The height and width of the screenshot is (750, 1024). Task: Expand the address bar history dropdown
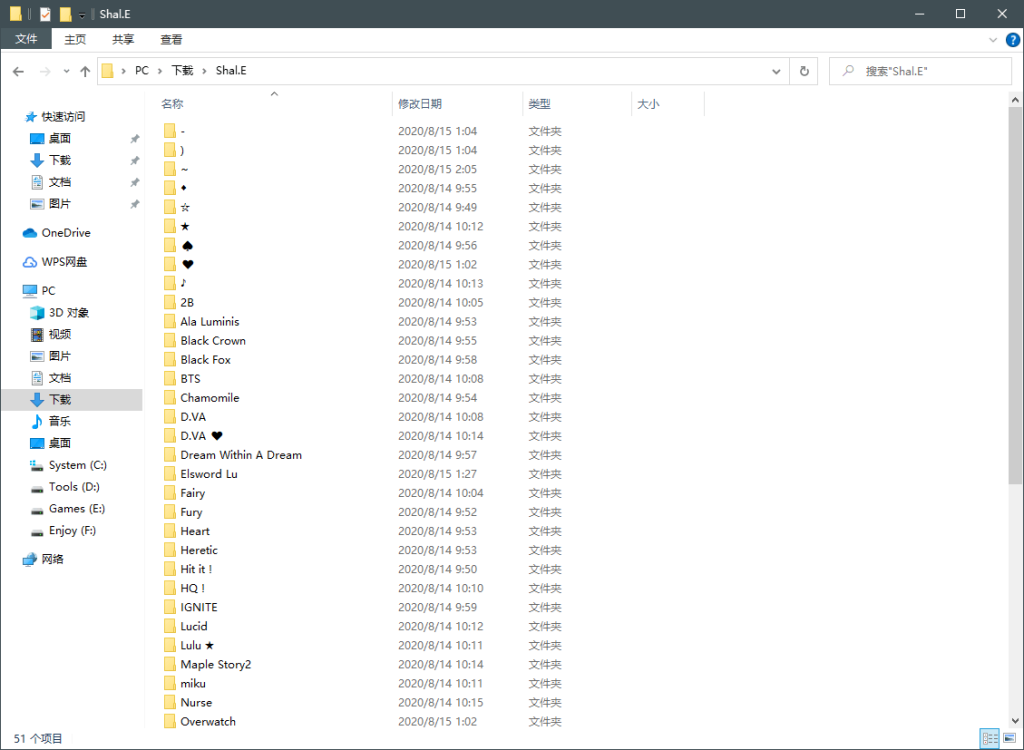[x=776, y=71]
